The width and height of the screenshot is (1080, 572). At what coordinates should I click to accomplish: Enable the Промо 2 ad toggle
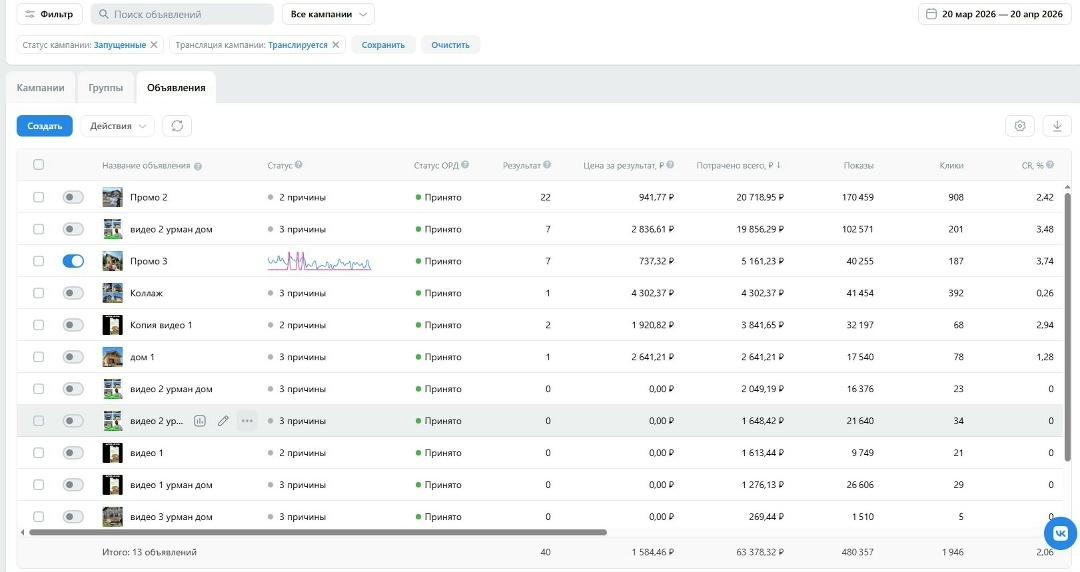pyautogui.click(x=73, y=197)
